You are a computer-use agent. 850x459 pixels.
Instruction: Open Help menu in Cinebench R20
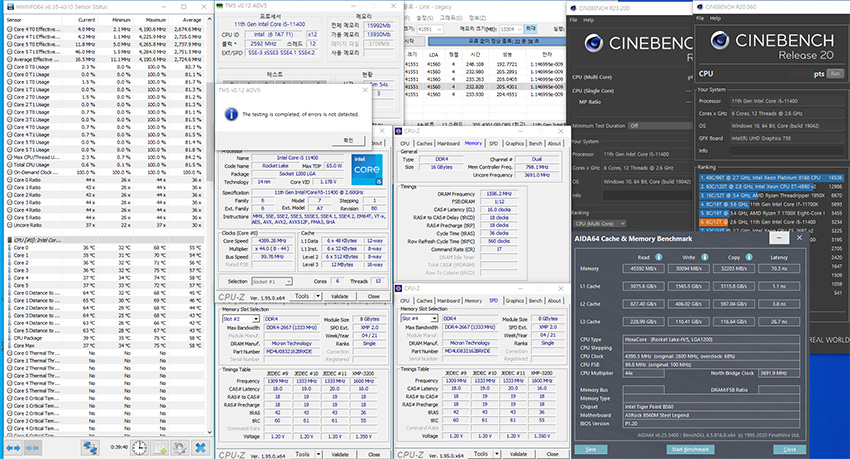(716, 18)
